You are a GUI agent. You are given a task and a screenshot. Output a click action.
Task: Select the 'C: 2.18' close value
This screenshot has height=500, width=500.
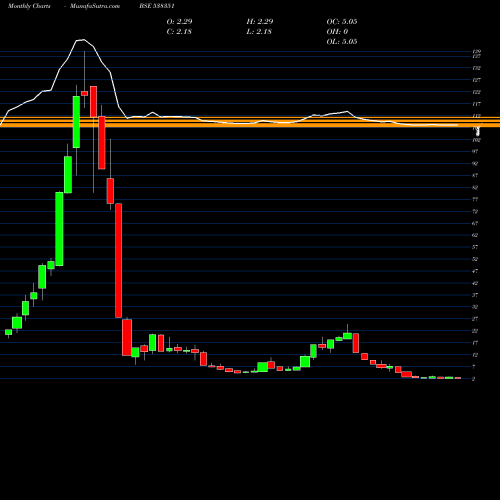179,31
